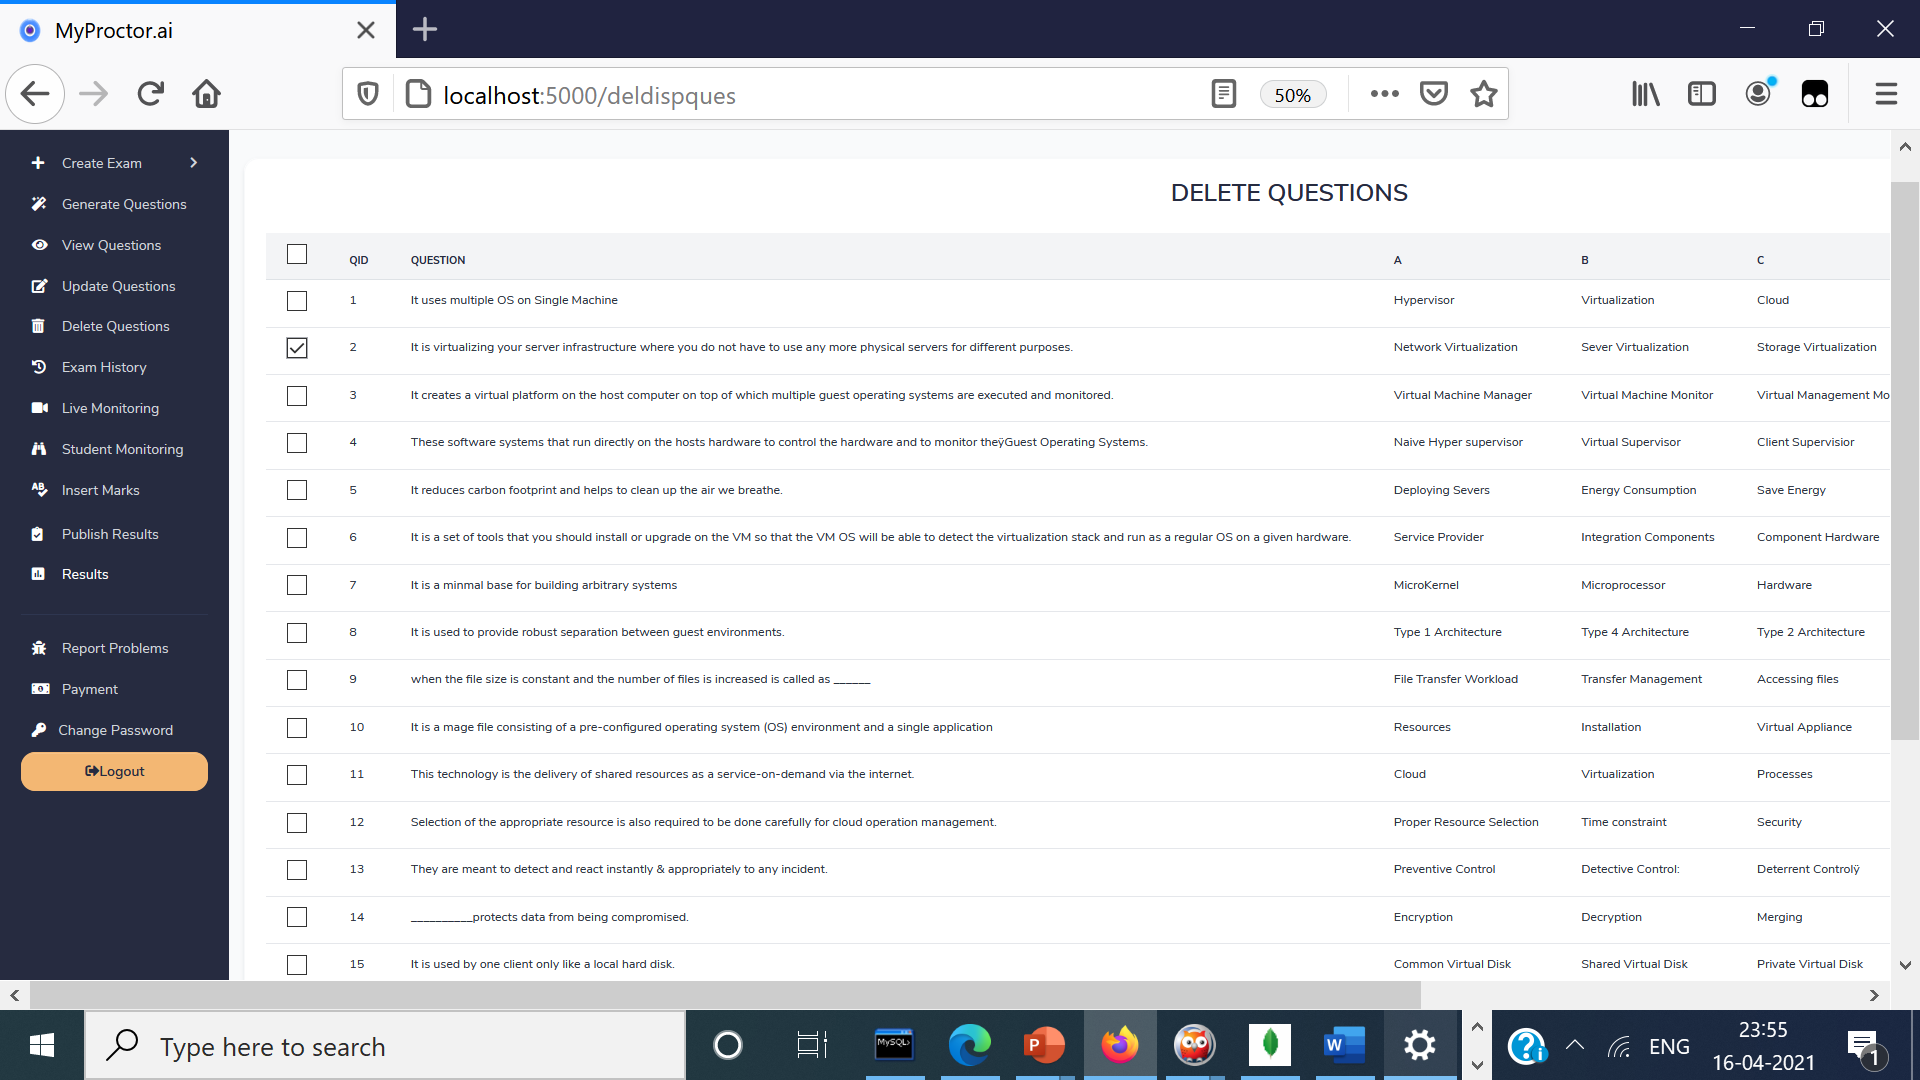Open page actions three-dots menu

(x=1385, y=94)
